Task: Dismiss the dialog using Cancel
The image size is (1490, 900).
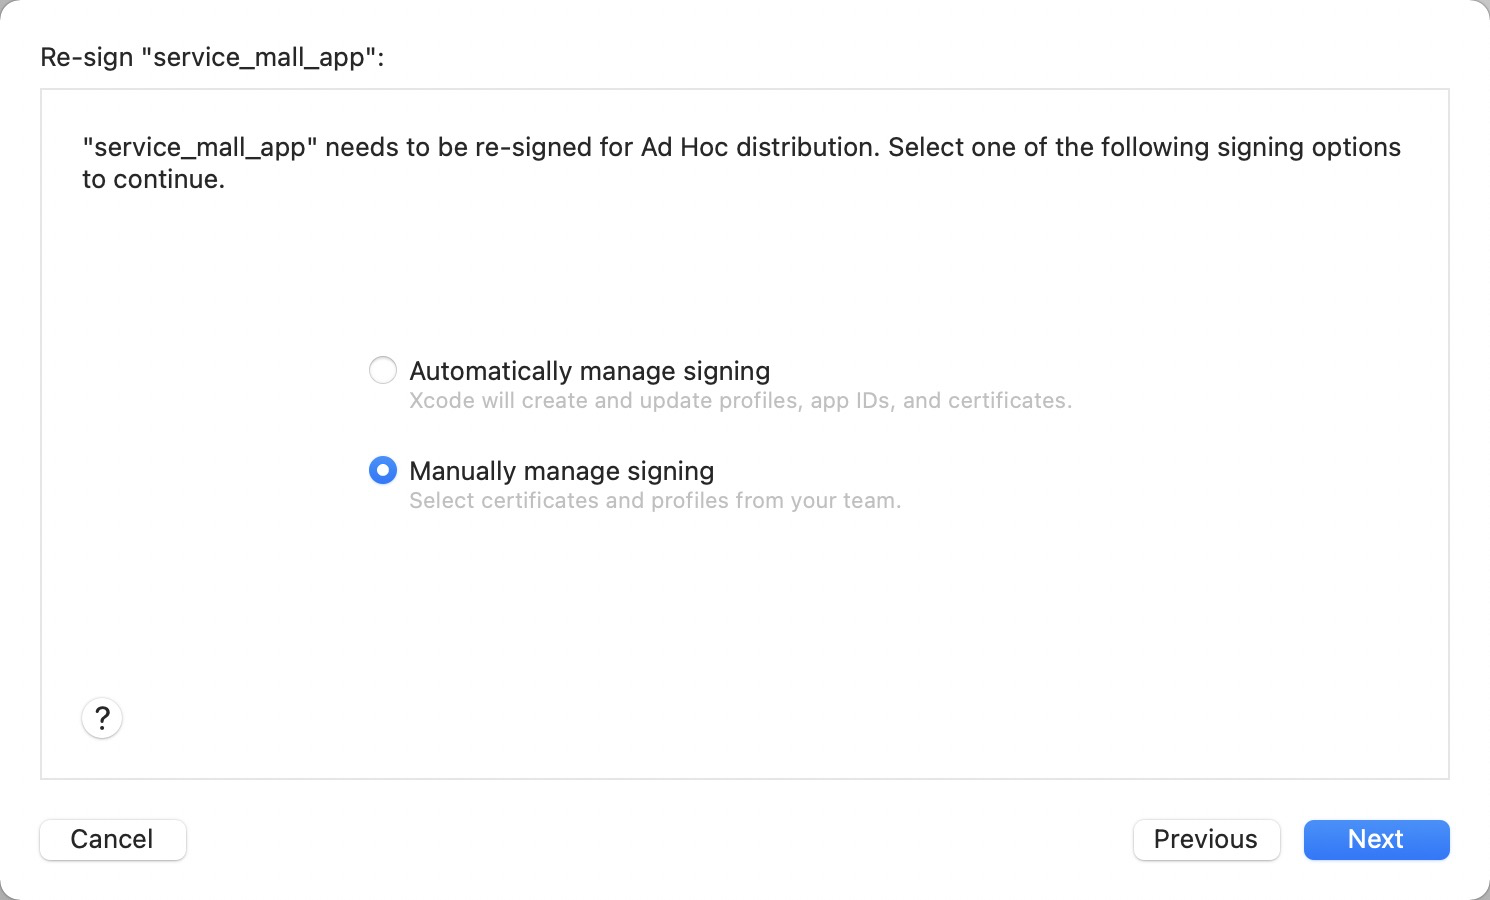Action: click(112, 839)
